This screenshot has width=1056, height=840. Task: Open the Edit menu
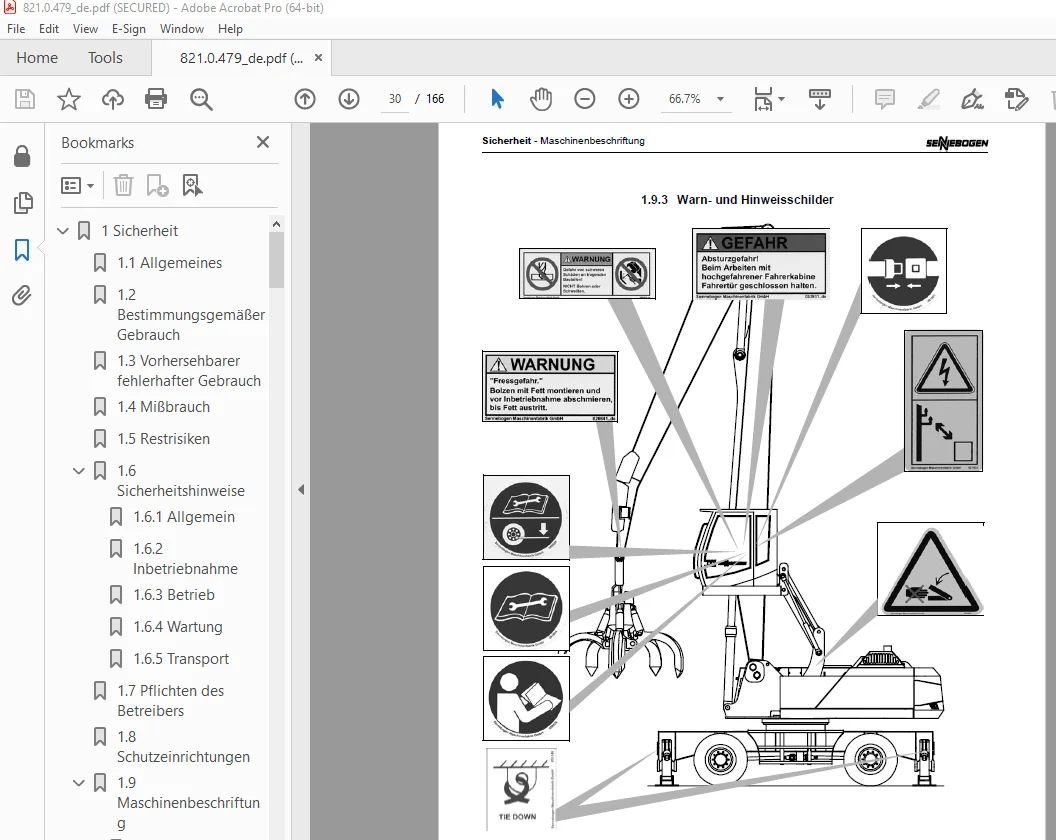[x=48, y=29]
